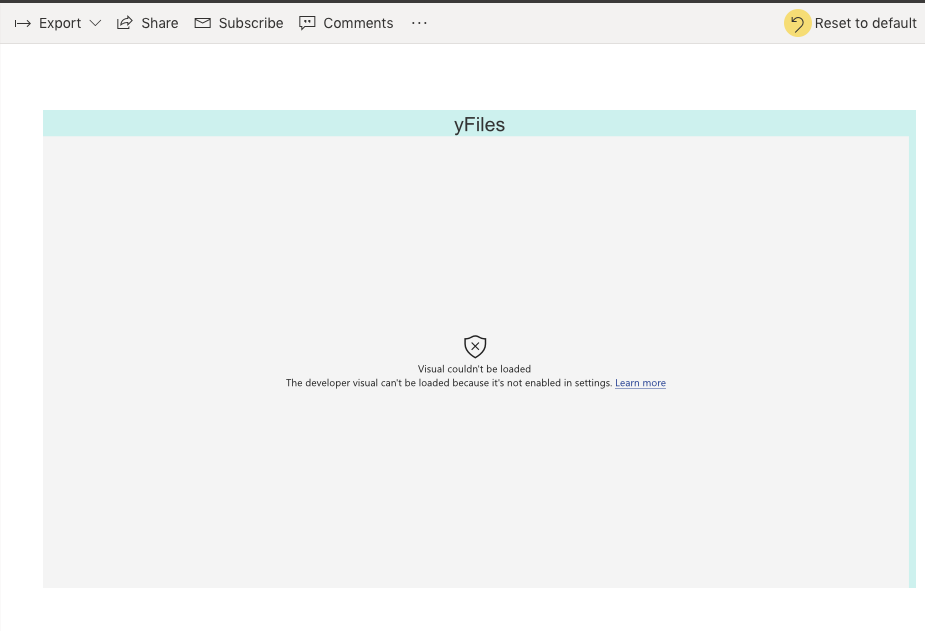This screenshot has width=925, height=631.
Task: Click the Share icon
Action: pos(124,23)
